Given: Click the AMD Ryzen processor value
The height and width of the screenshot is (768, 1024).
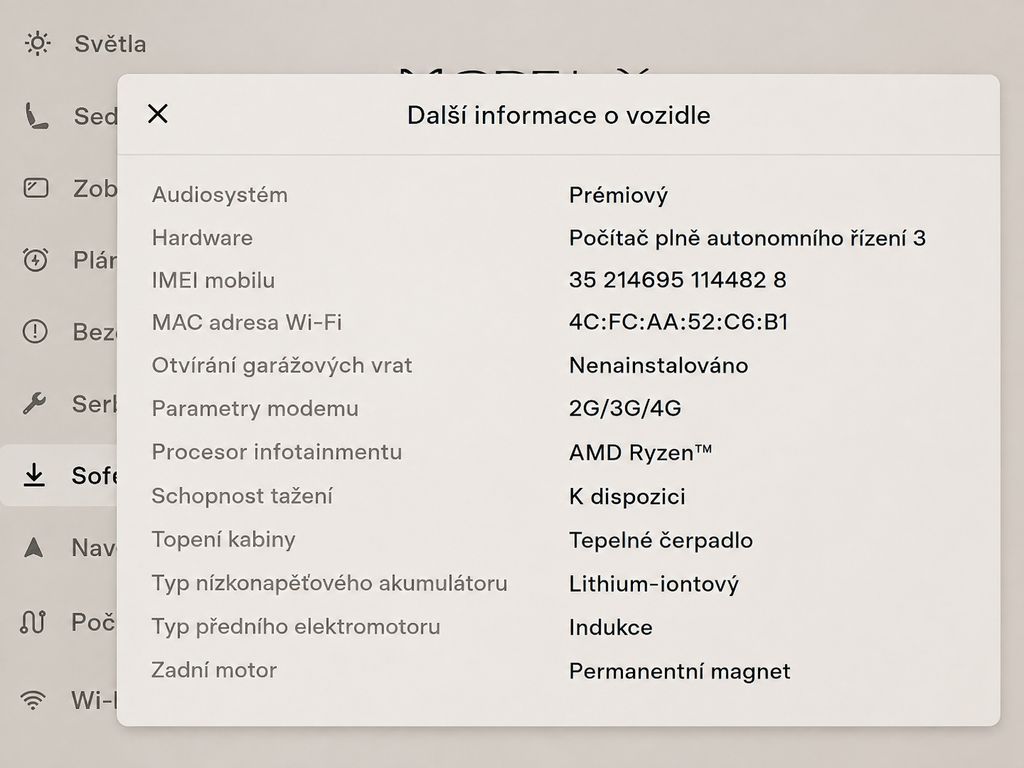Looking at the screenshot, I should coord(640,452).
